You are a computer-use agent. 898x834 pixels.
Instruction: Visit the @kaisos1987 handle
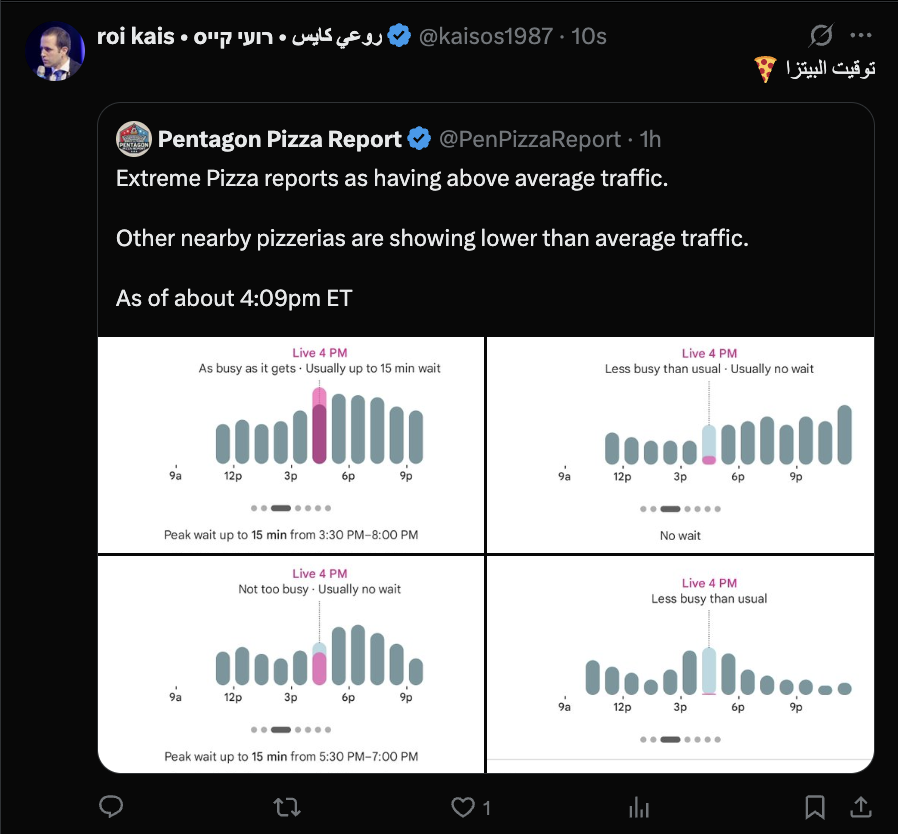486,36
